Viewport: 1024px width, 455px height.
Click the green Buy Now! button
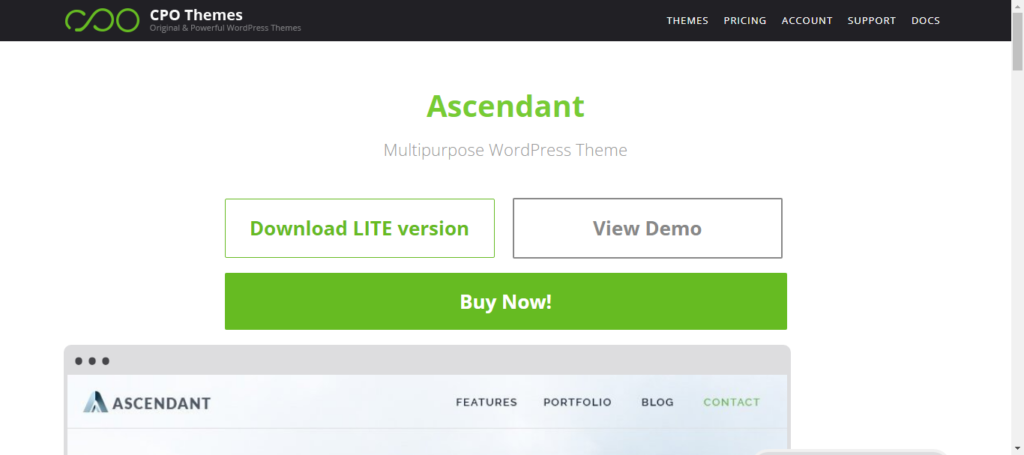[505, 302]
